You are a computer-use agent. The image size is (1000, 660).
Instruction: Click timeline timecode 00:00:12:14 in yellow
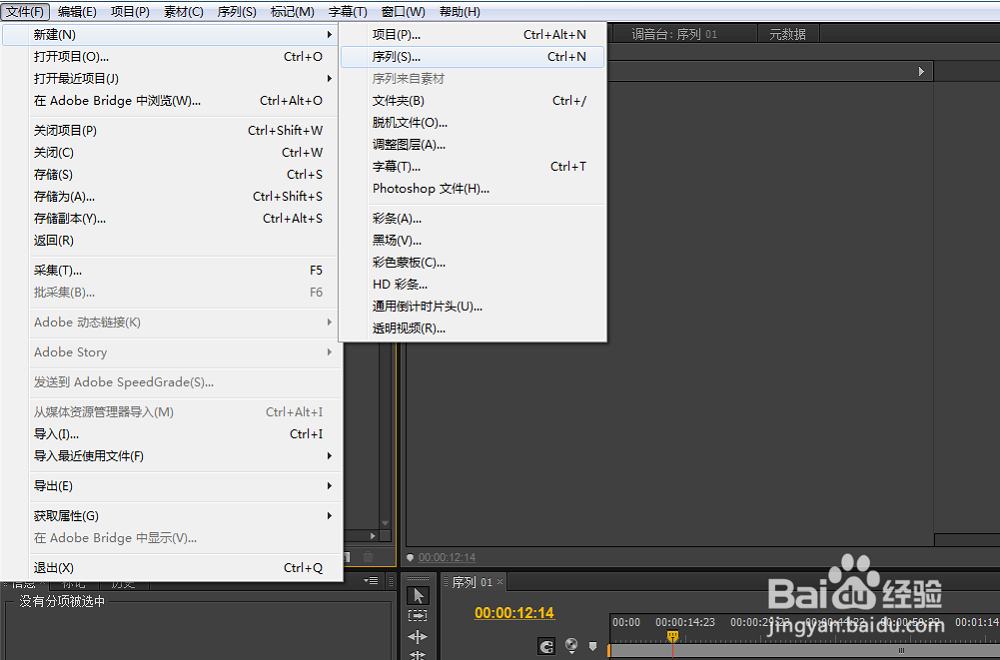click(x=514, y=613)
